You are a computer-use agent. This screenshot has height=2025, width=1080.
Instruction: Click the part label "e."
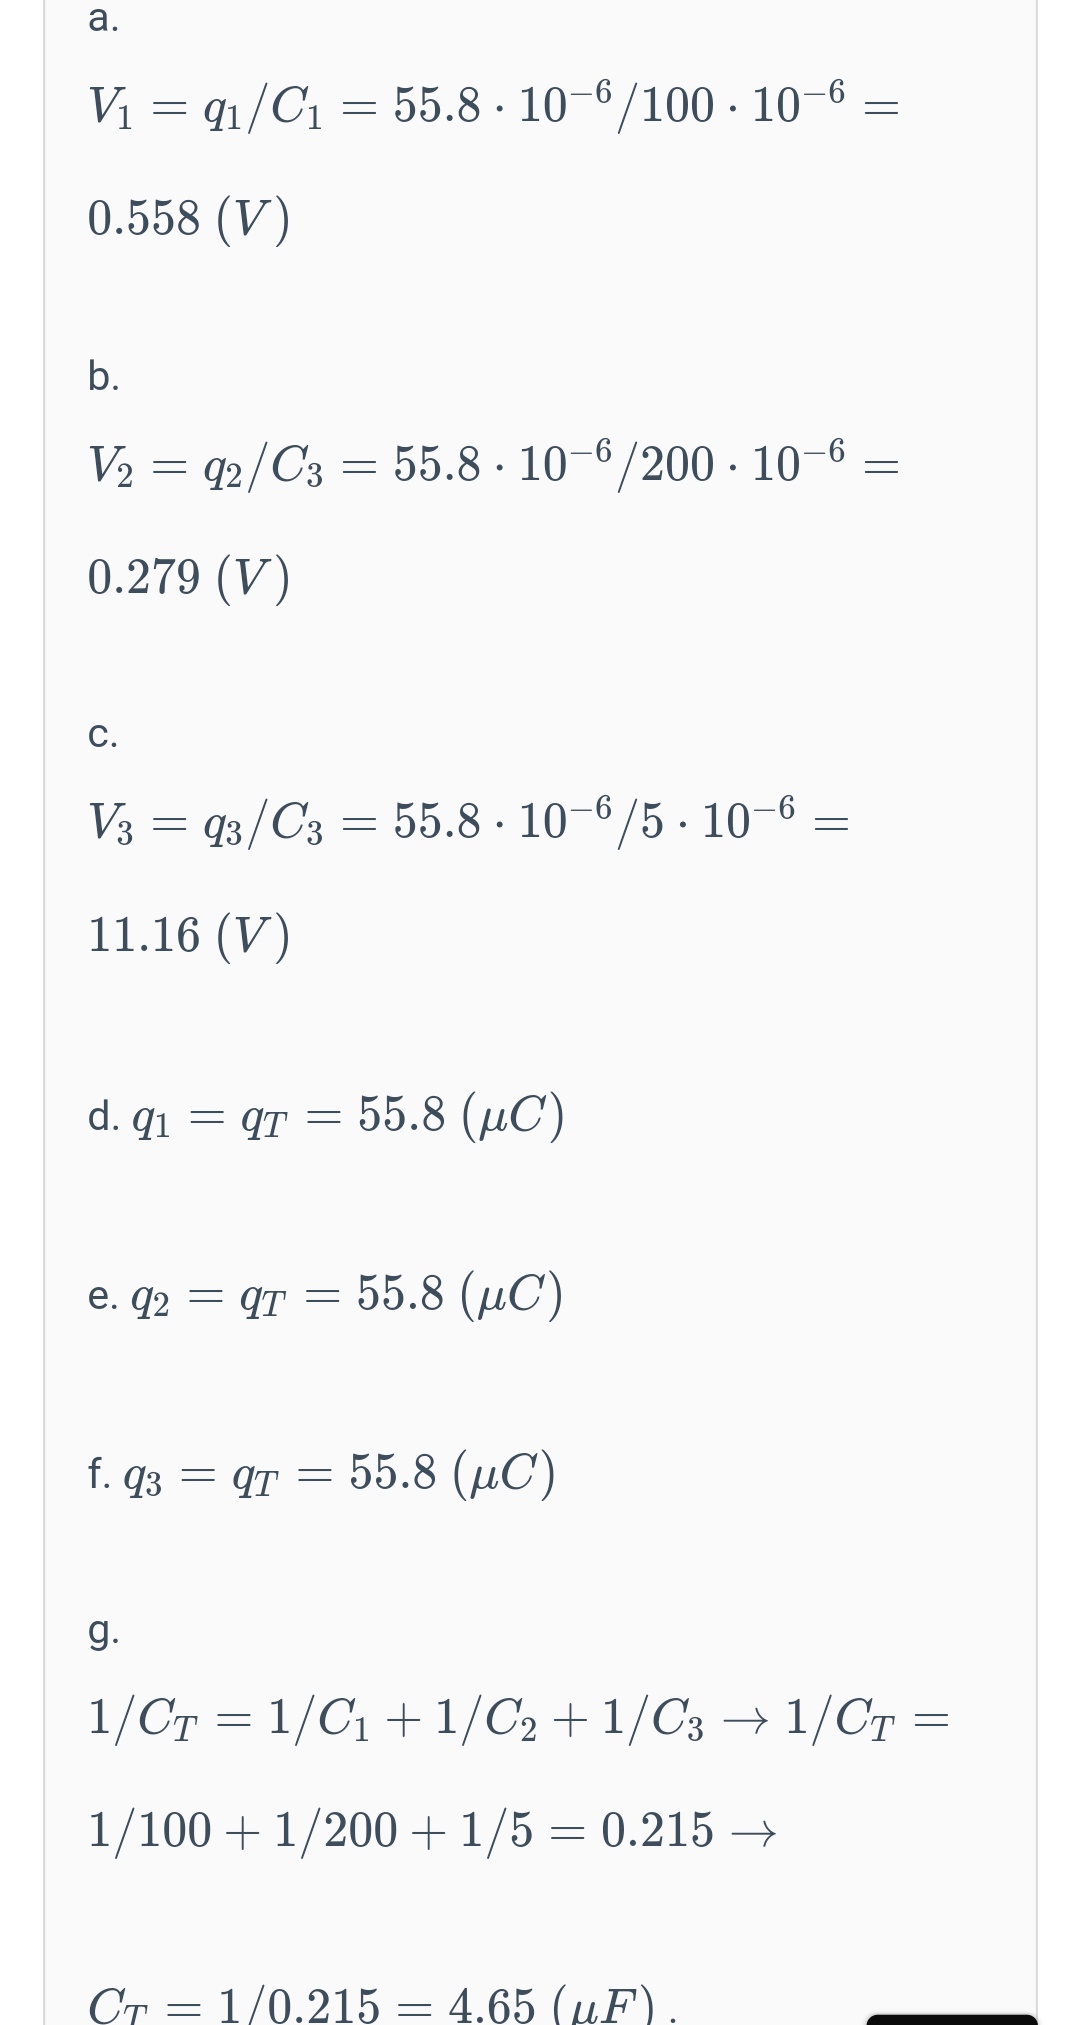pyautogui.click(x=103, y=1295)
